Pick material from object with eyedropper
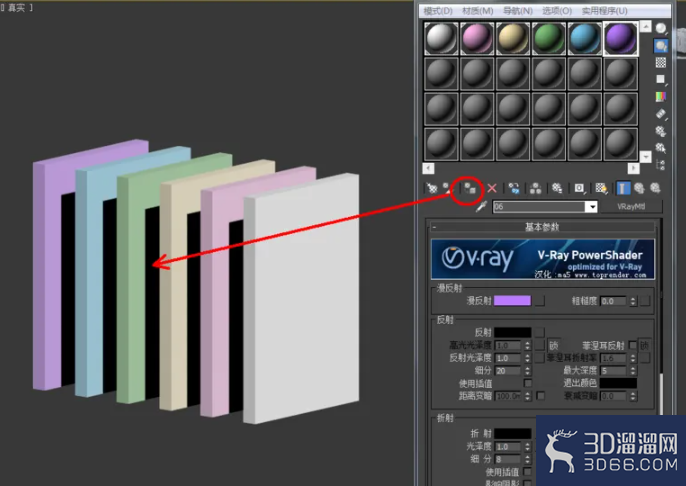The height and width of the screenshot is (486, 686). pyautogui.click(x=481, y=206)
